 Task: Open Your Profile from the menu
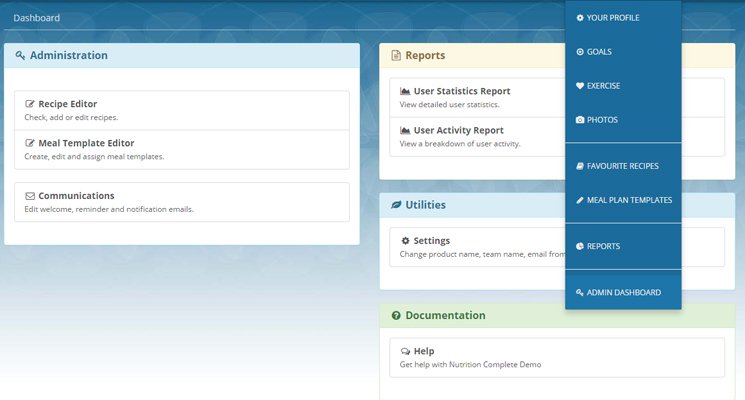pyautogui.click(x=612, y=18)
